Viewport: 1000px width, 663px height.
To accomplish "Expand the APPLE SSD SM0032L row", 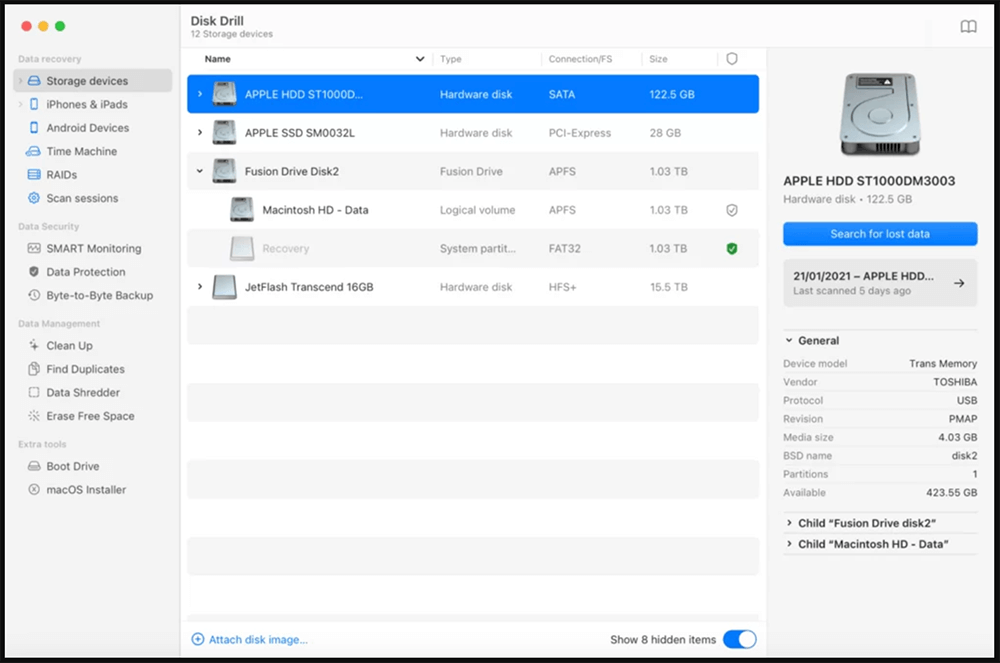I will pyautogui.click(x=200, y=133).
